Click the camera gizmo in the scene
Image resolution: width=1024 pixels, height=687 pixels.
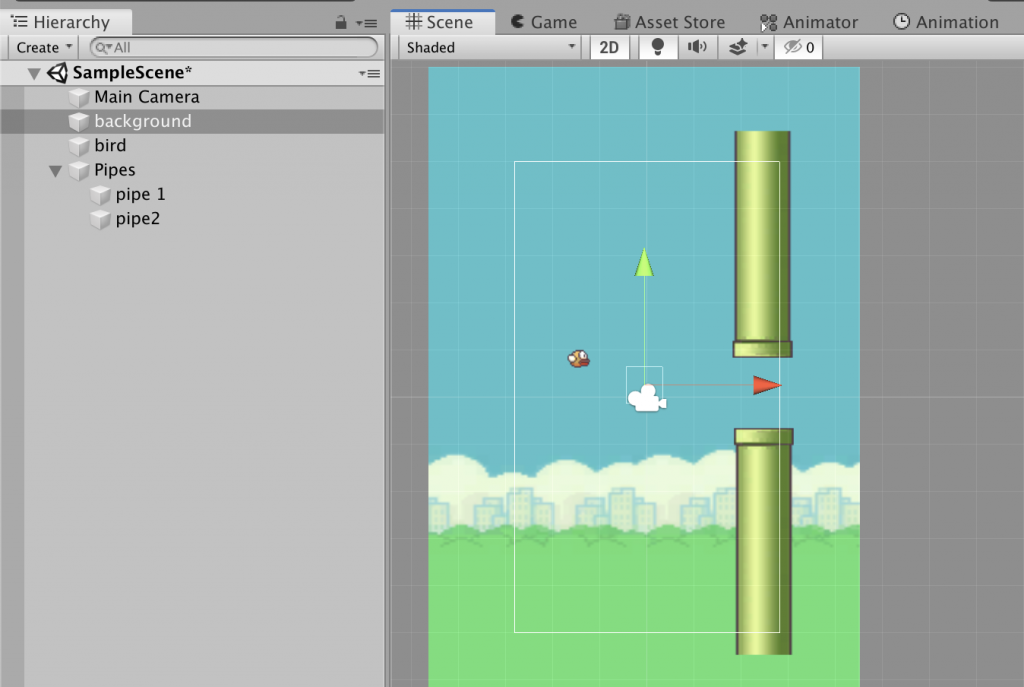click(647, 398)
